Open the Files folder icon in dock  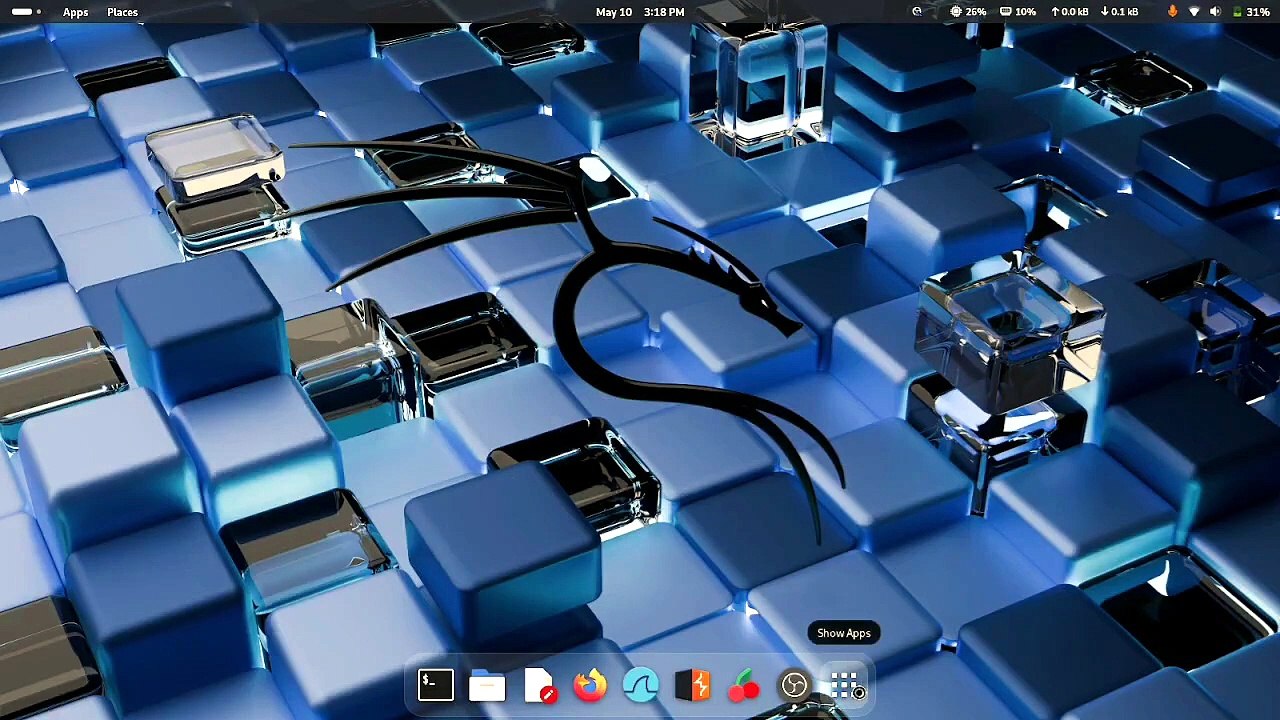pyautogui.click(x=487, y=686)
